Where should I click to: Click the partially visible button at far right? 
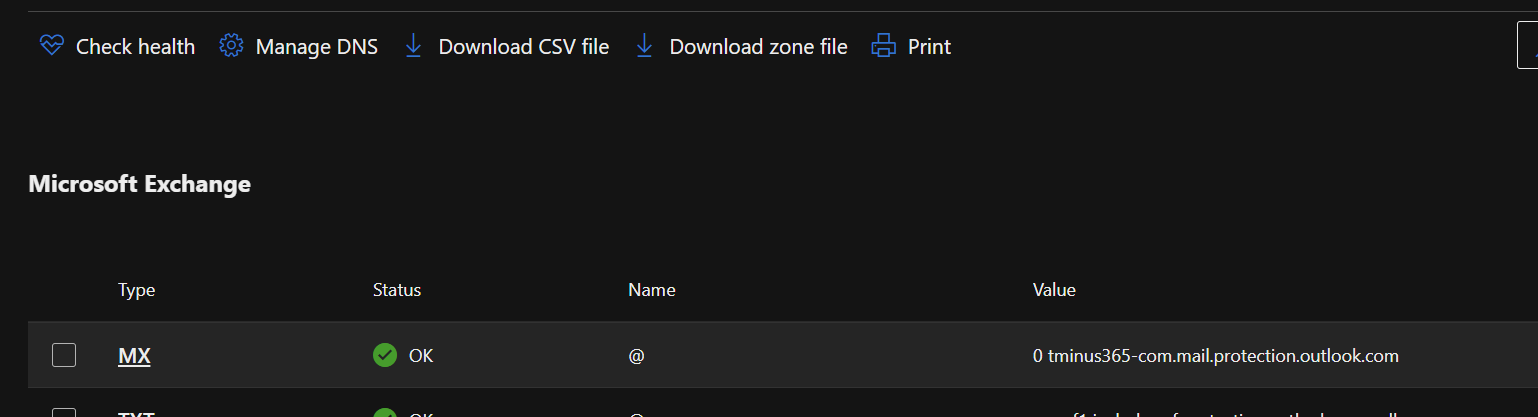1529,46
